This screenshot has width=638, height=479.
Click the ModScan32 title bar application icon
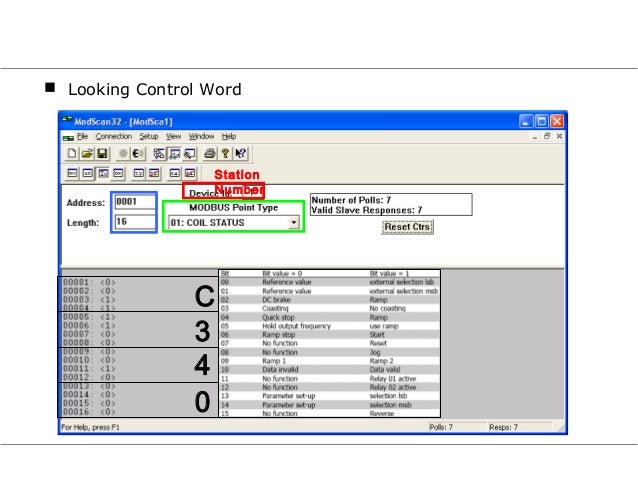(67, 121)
